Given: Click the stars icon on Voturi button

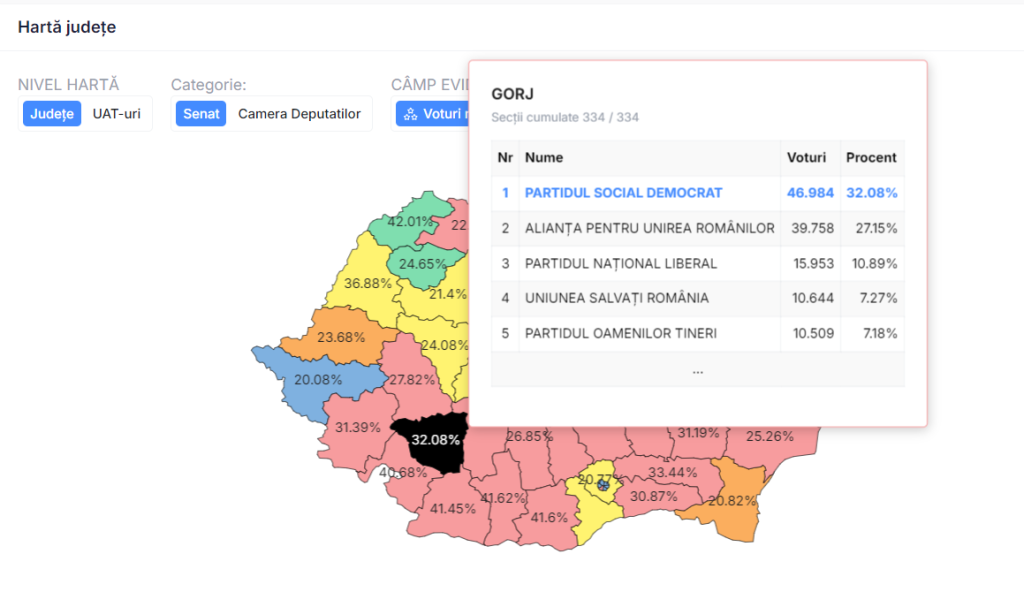Looking at the screenshot, I should pos(410,114).
